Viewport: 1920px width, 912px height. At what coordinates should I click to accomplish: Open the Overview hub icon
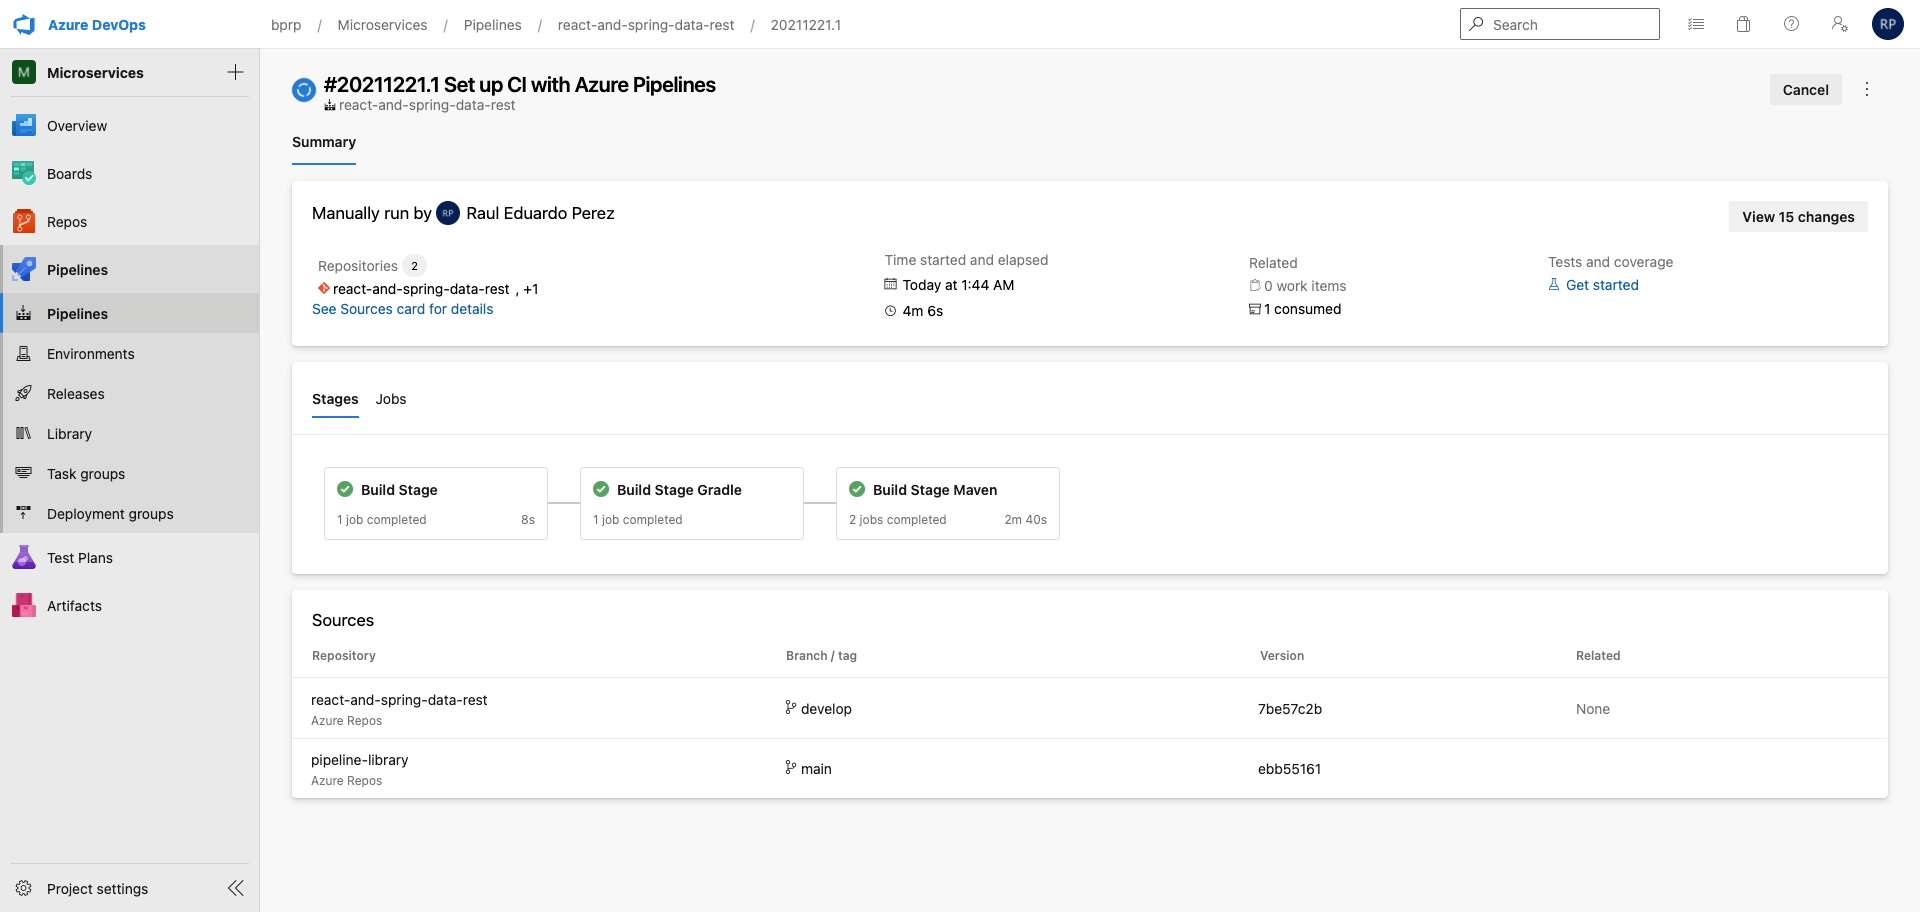click(24, 126)
